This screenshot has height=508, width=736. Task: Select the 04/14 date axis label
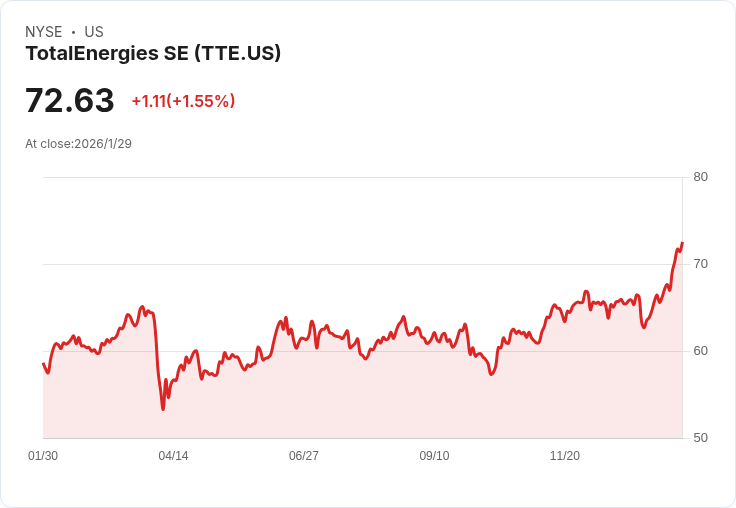coord(173,456)
